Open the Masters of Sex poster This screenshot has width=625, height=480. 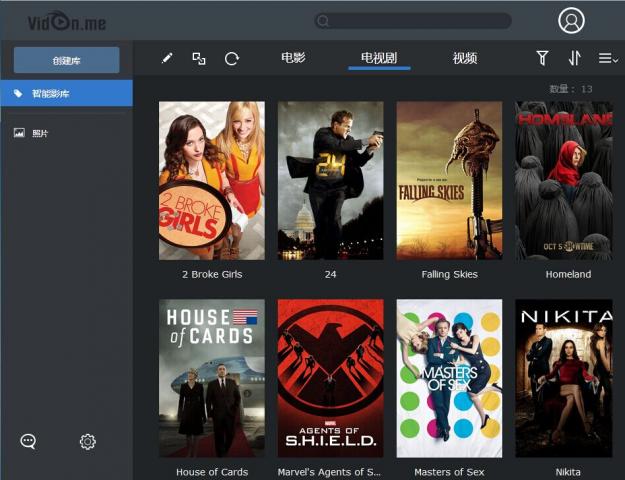[x=449, y=378]
